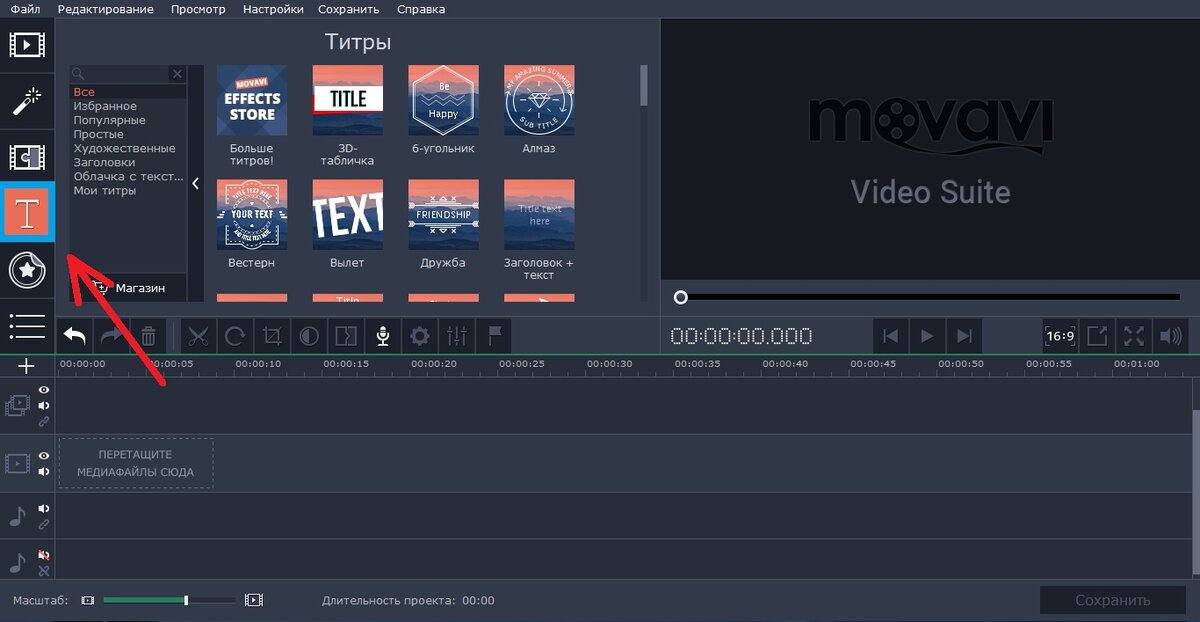Split clip with the scissors tool
The width and height of the screenshot is (1200, 622).
198,336
